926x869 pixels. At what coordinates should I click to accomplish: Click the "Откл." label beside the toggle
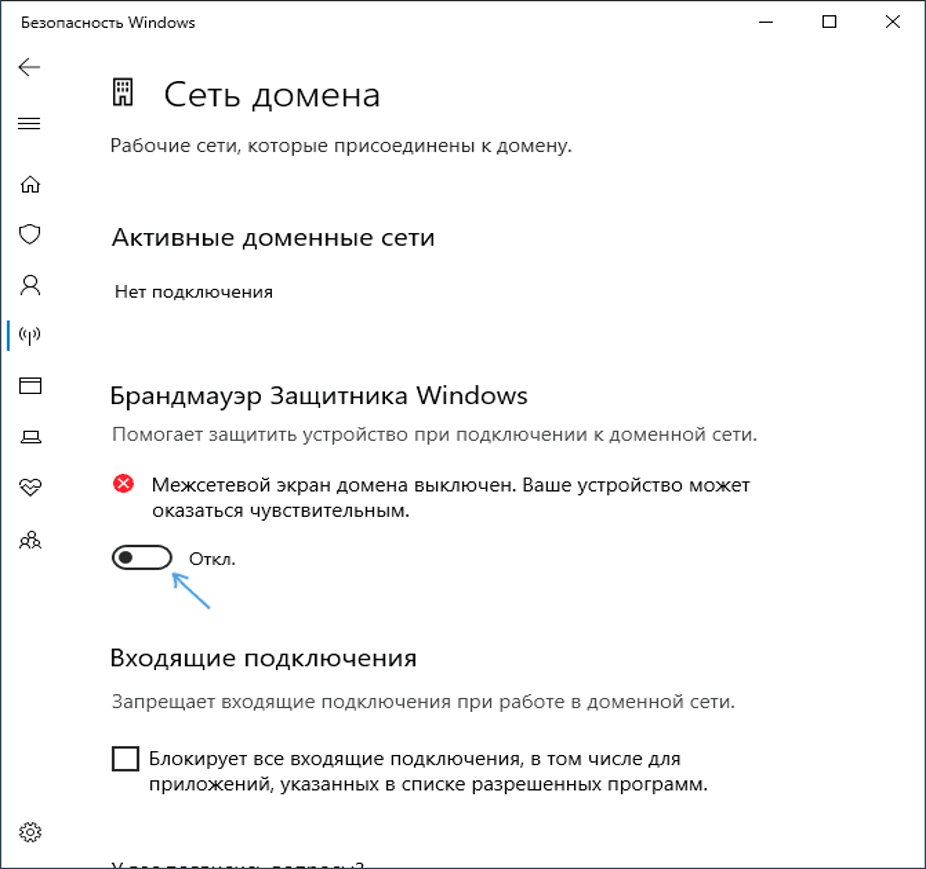tap(212, 559)
